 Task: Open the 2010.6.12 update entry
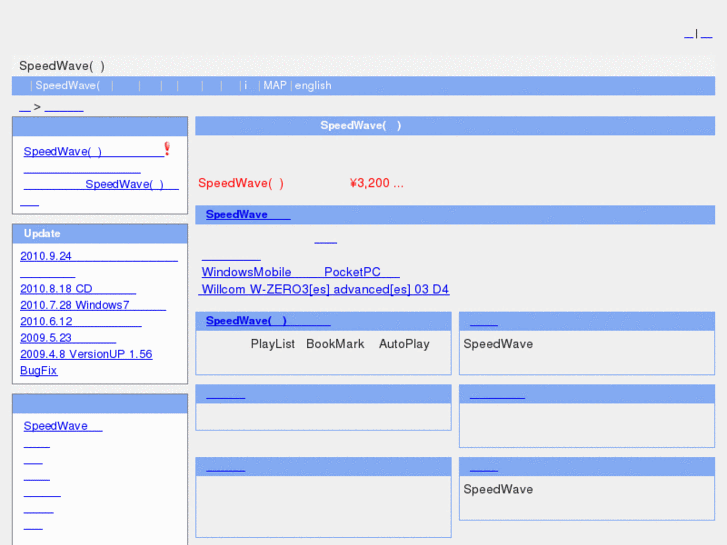pos(81,321)
